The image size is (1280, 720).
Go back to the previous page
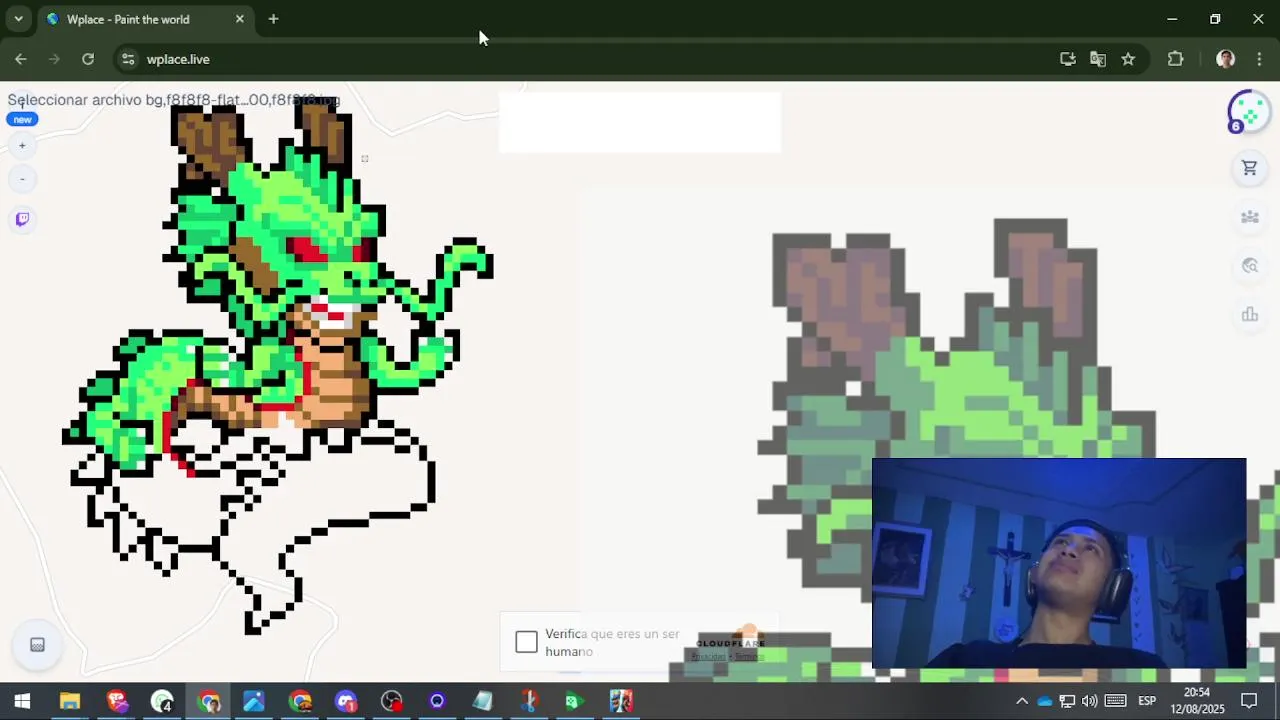pyautogui.click(x=21, y=59)
